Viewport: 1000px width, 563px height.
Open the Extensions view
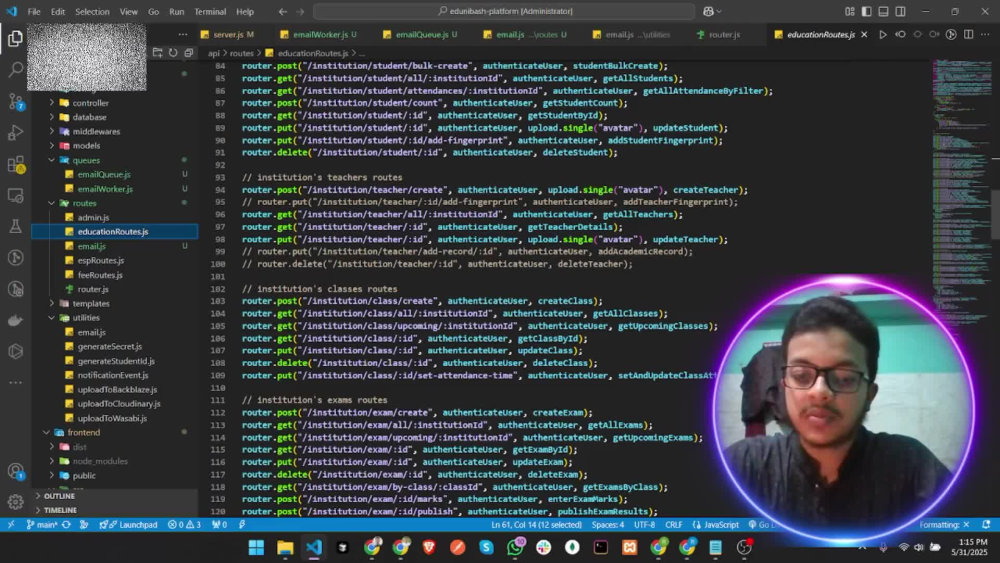(15, 164)
